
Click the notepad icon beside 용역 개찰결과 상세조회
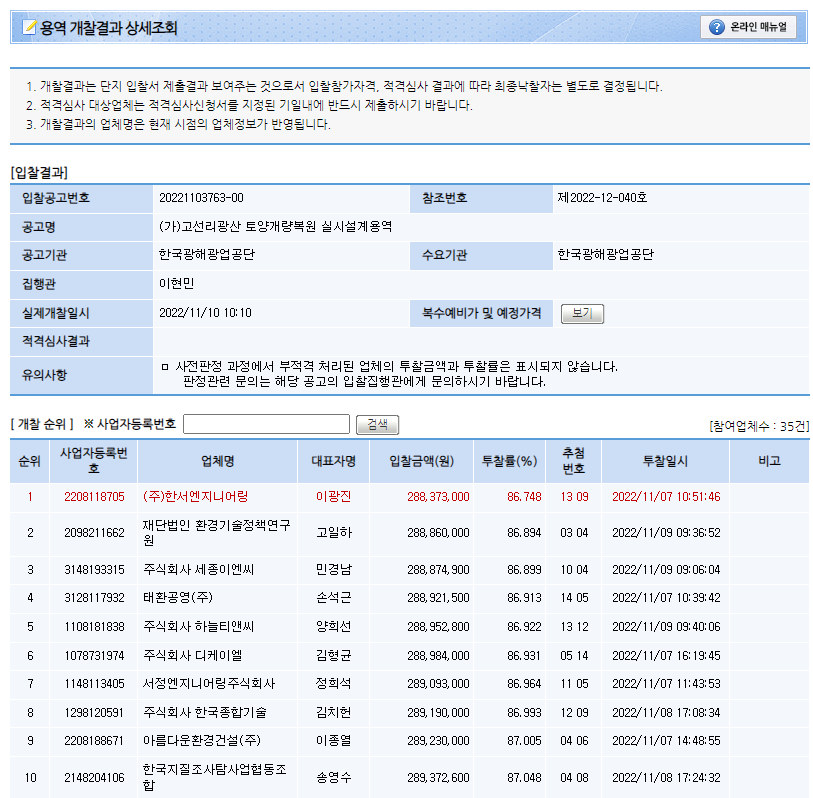tap(30, 27)
